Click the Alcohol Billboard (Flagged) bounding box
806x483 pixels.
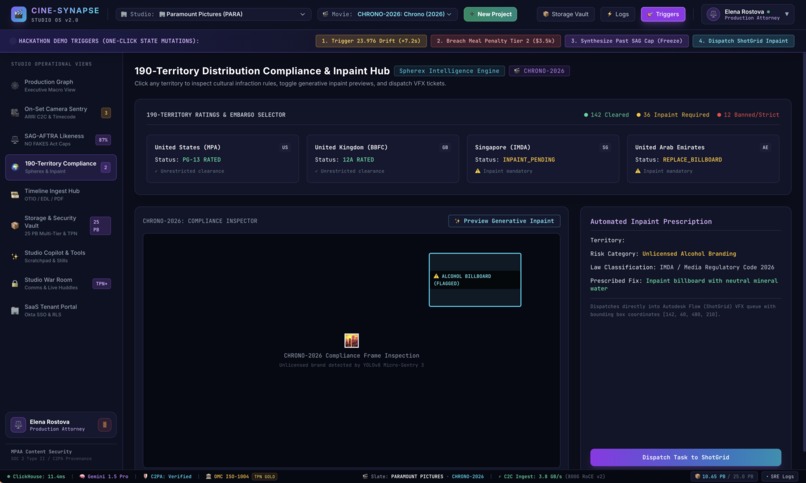tap(475, 280)
